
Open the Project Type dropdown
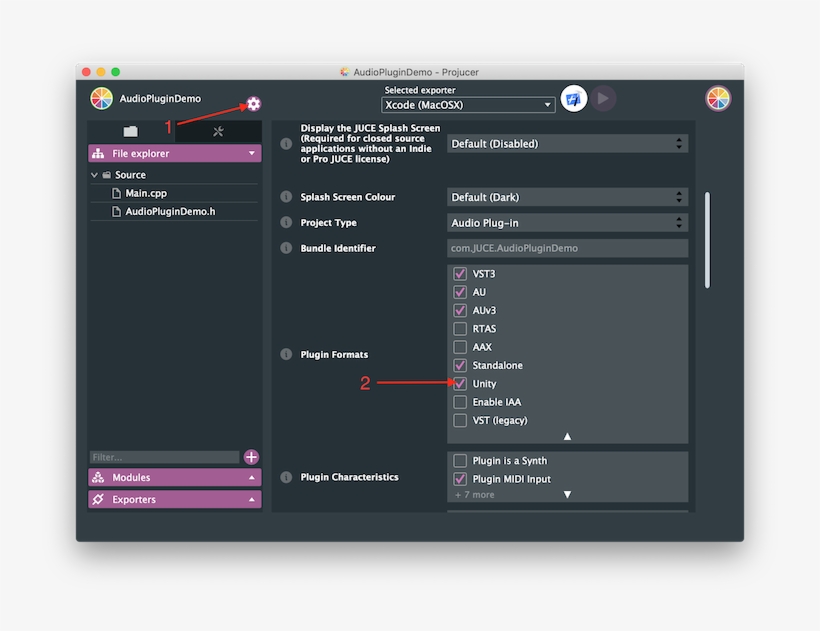(567, 223)
